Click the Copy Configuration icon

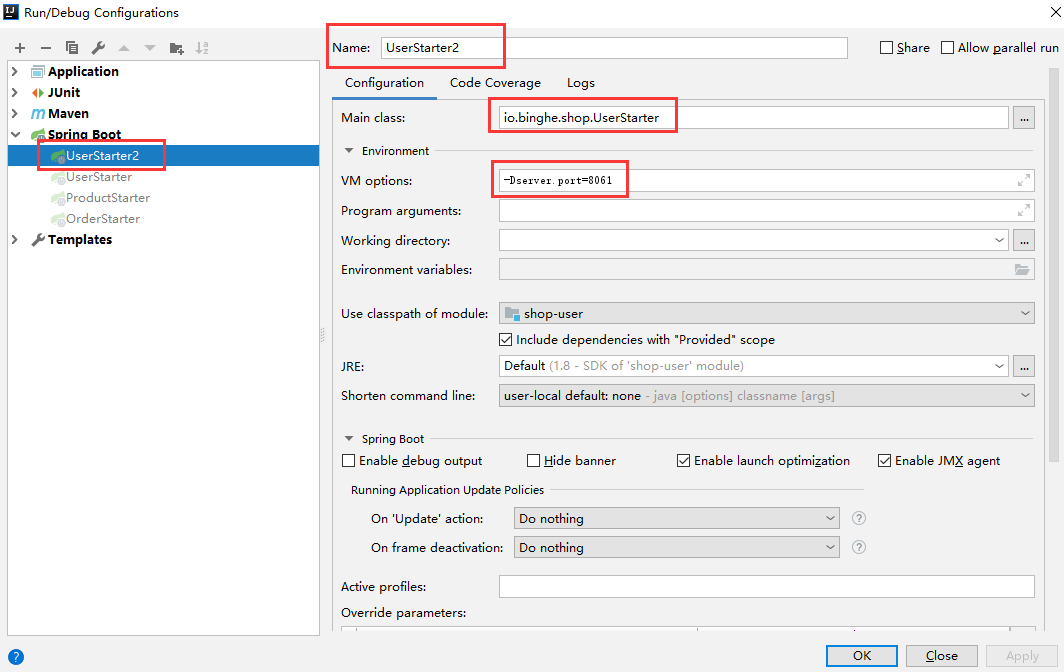[x=72, y=48]
